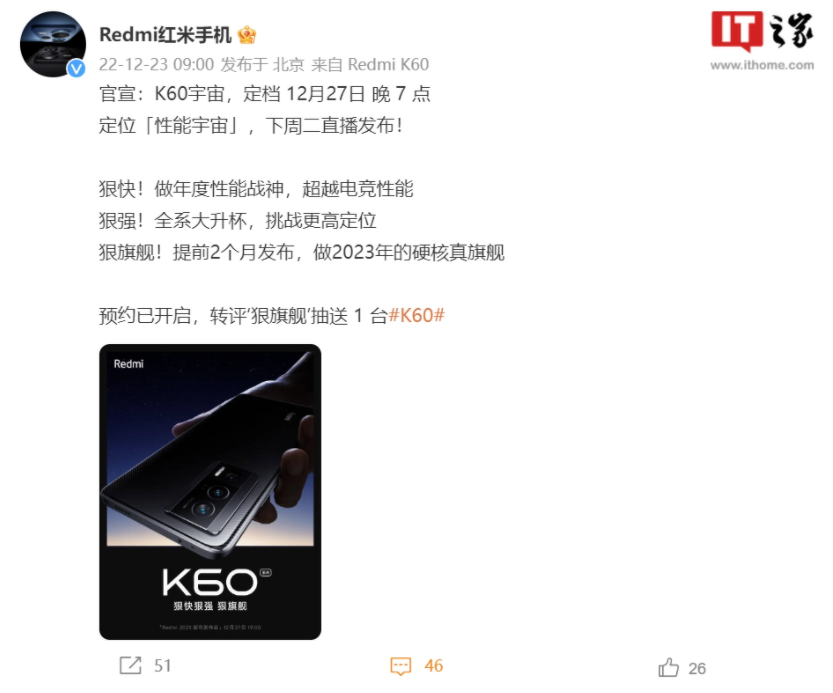Image resolution: width=833 pixels, height=693 pixels.
Task: Click the blue verified badge on avatar
Action: coord(76,68)
